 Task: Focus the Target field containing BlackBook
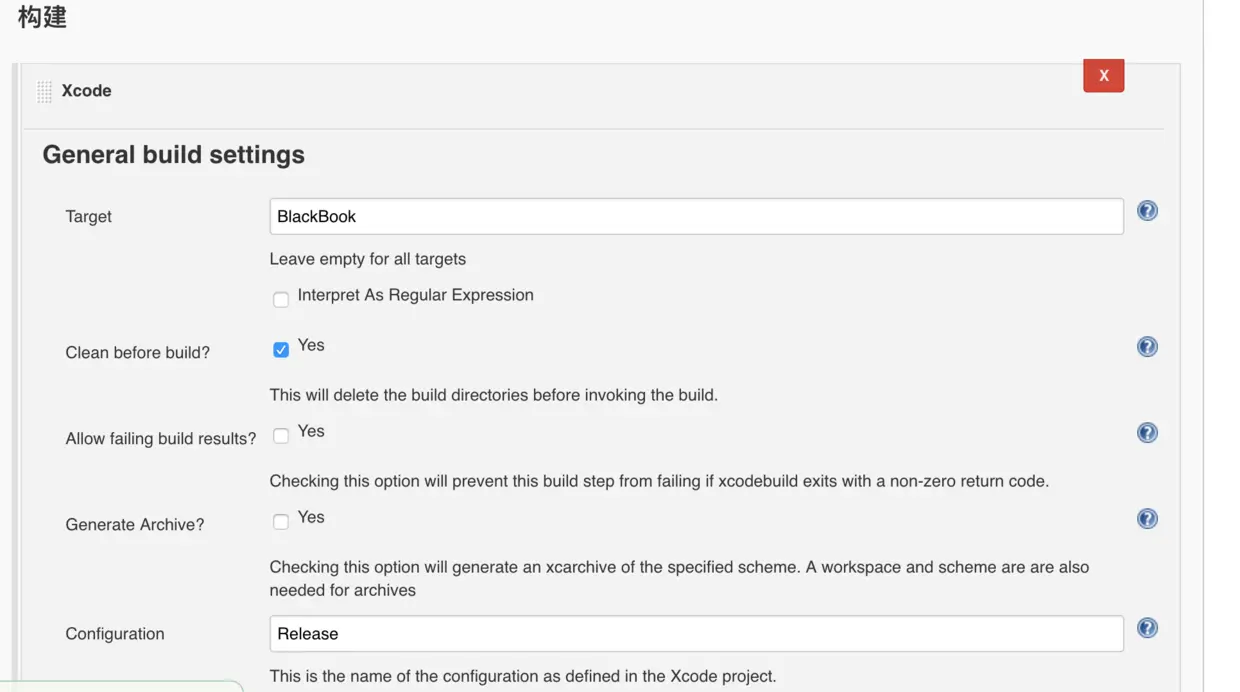[696, 216]
